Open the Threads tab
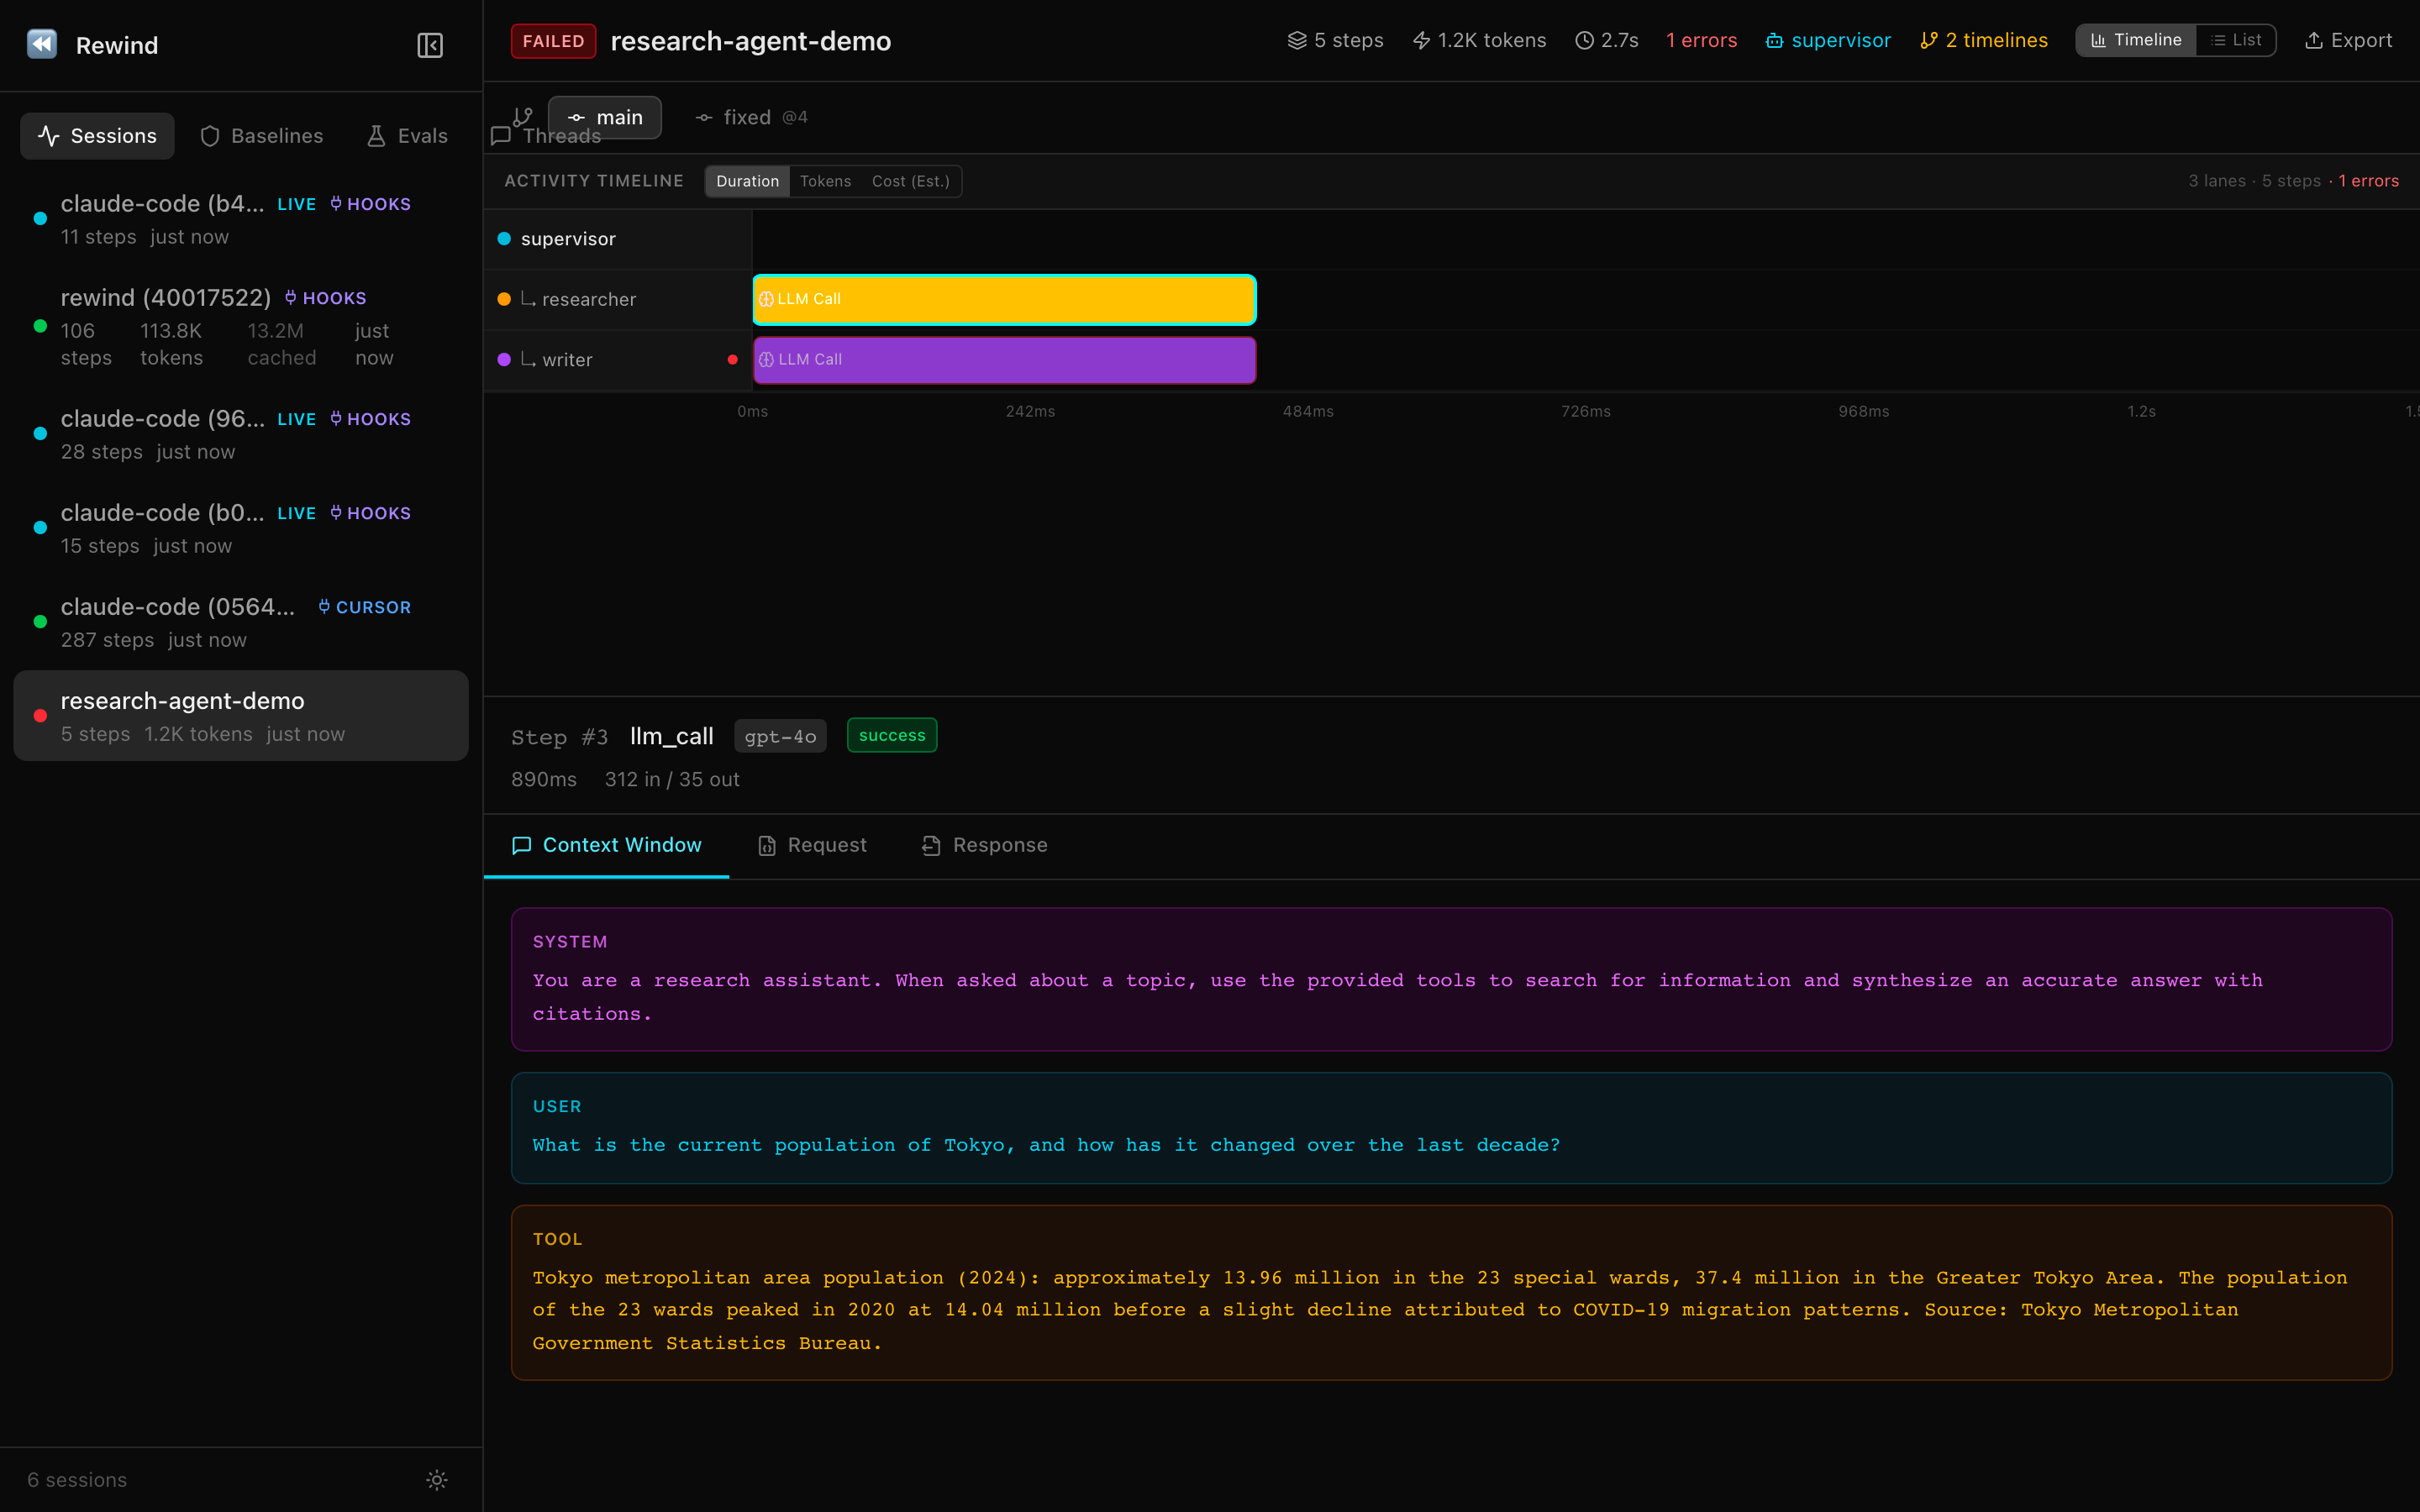The width and height of the screenshot is (2420, 1512). click(546, 136)
